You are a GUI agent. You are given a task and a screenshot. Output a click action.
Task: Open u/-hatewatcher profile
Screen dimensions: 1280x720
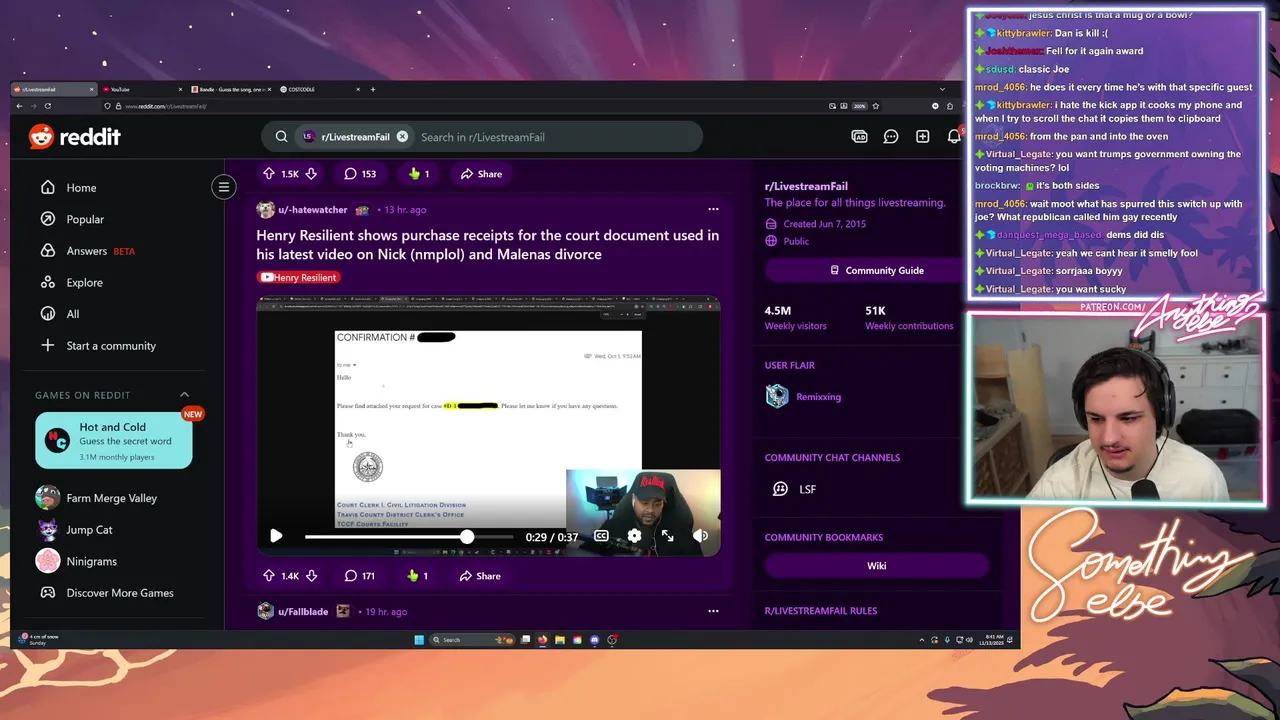tap(312, 210)
